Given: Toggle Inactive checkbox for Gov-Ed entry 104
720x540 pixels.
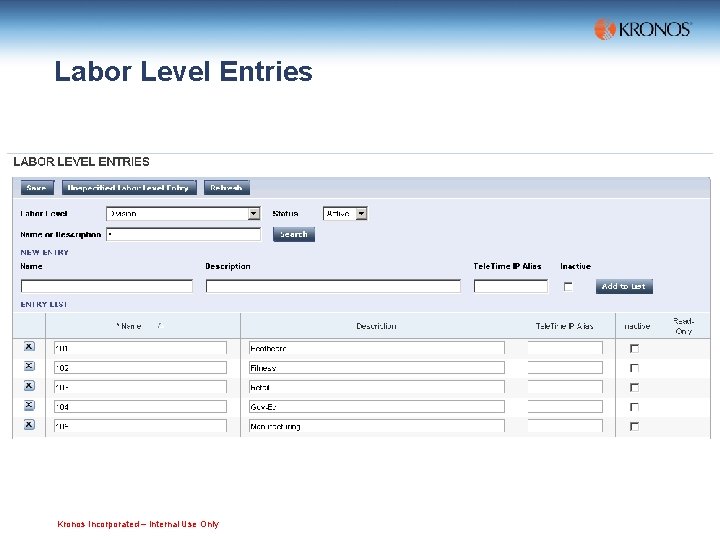Looking at the screenshot, I should pyautogui.click(x=634, y=407).
